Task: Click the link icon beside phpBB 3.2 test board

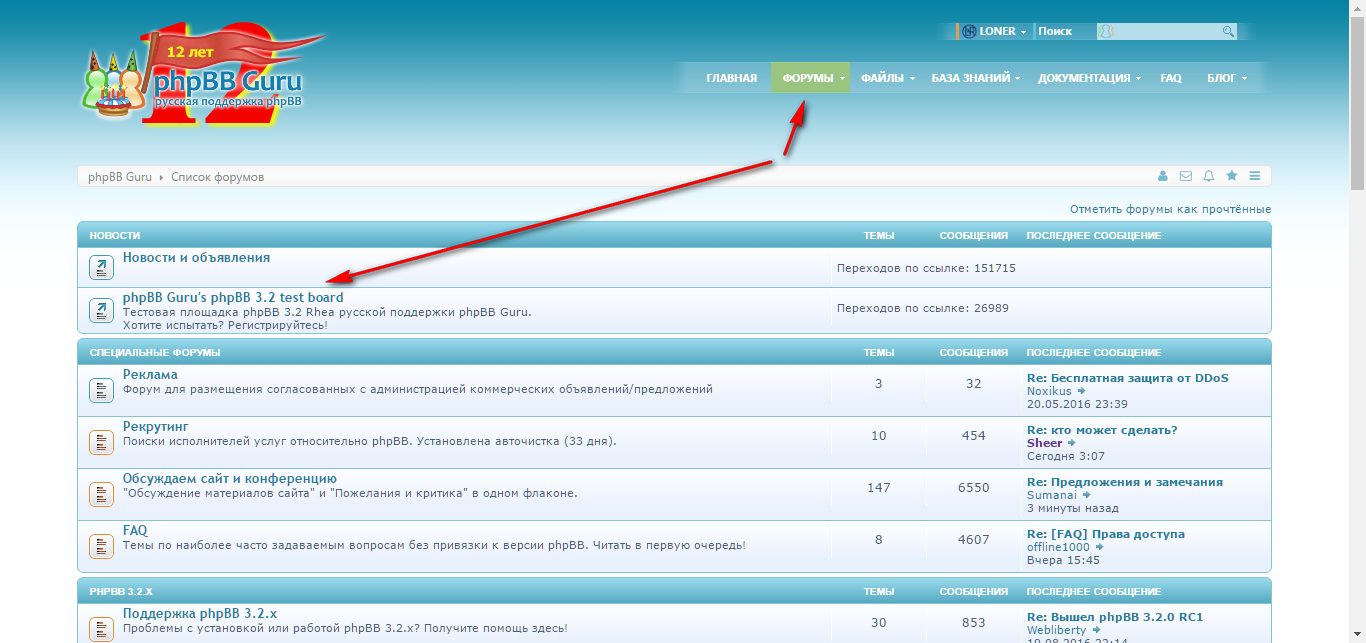Action: 101,310
